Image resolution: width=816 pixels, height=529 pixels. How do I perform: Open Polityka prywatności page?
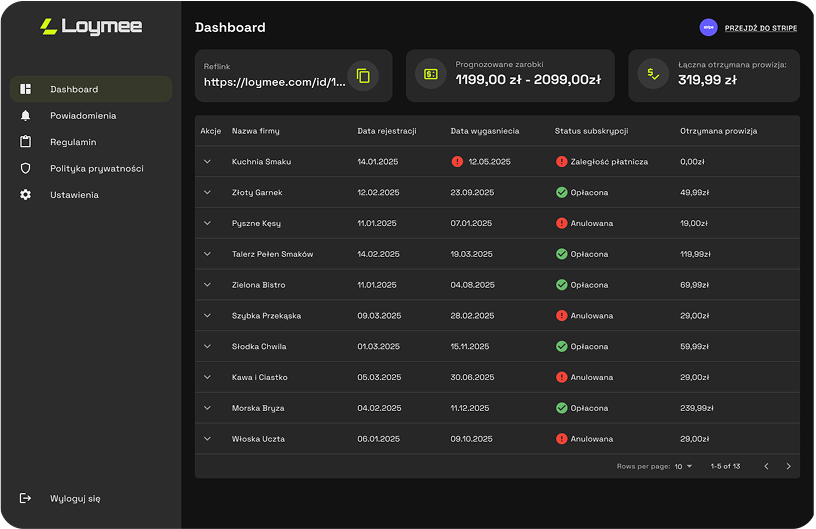[97, 169]
